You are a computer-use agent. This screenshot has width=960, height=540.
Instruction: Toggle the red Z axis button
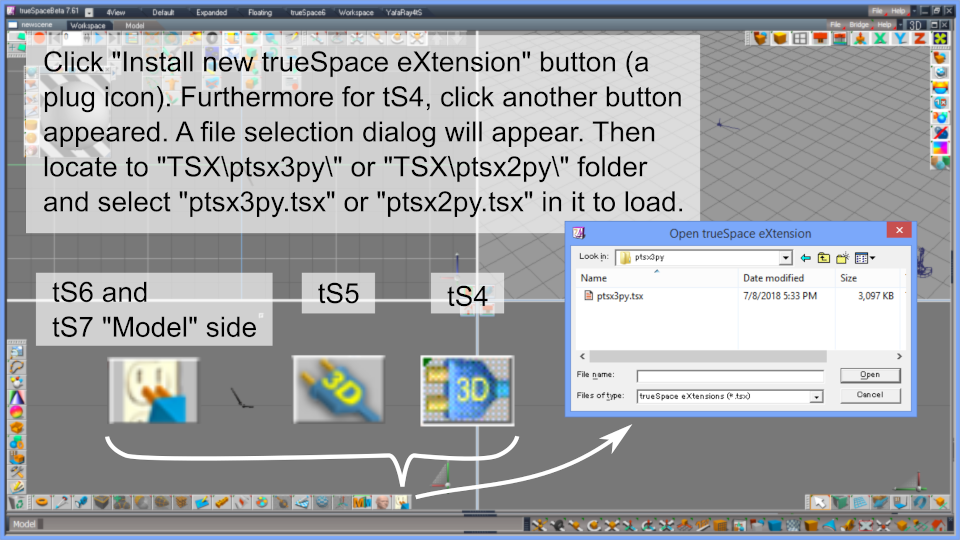point(920,39)
